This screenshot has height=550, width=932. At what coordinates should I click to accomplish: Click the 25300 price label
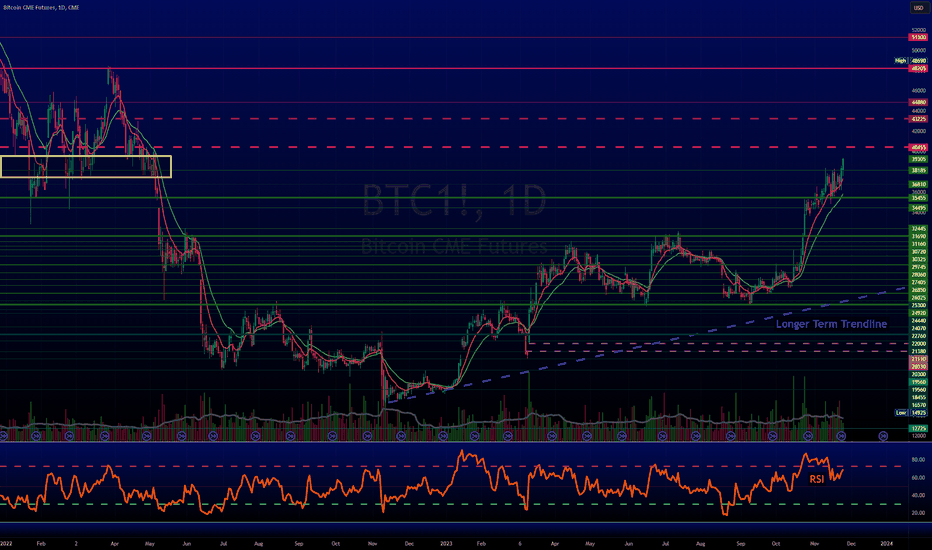point(919,305)
